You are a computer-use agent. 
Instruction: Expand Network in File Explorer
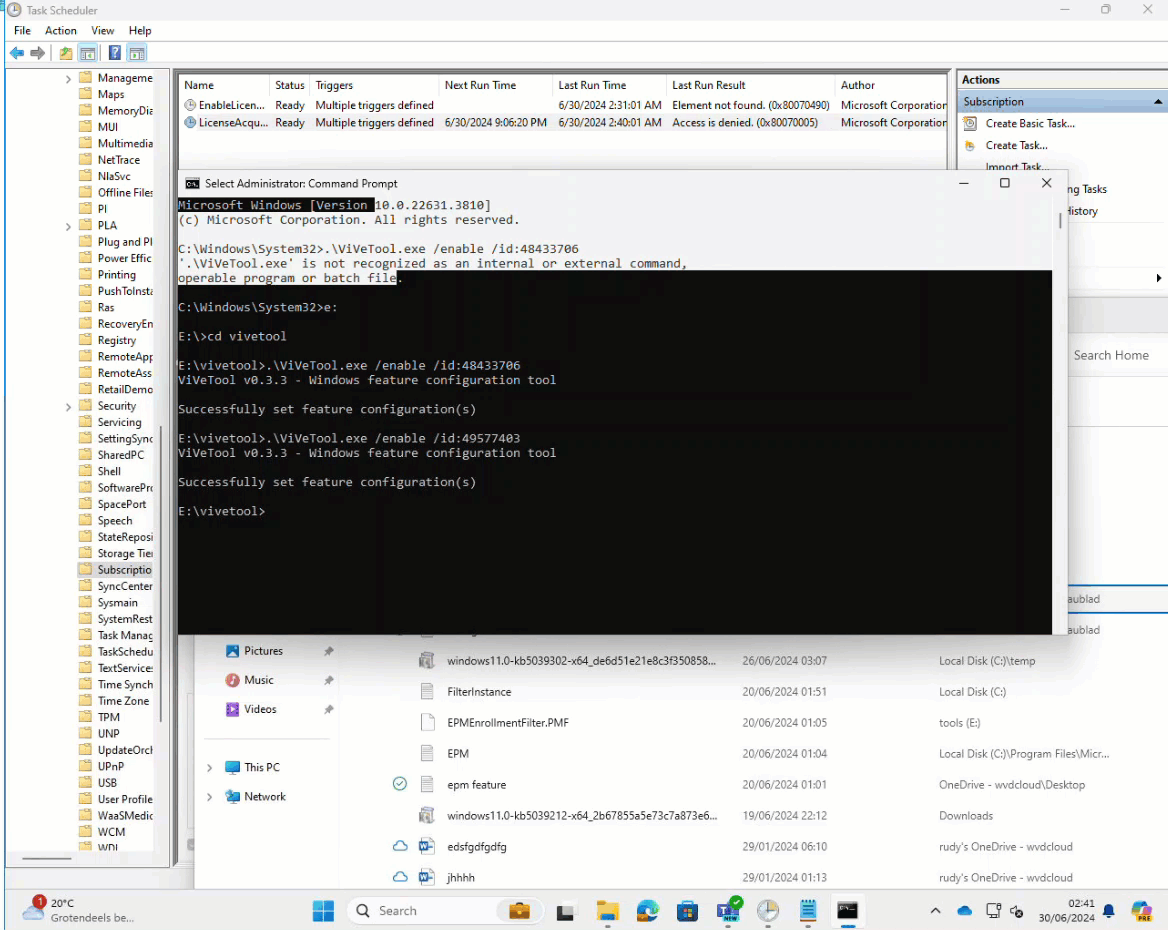pyautogui.click(x=209, y=796)
